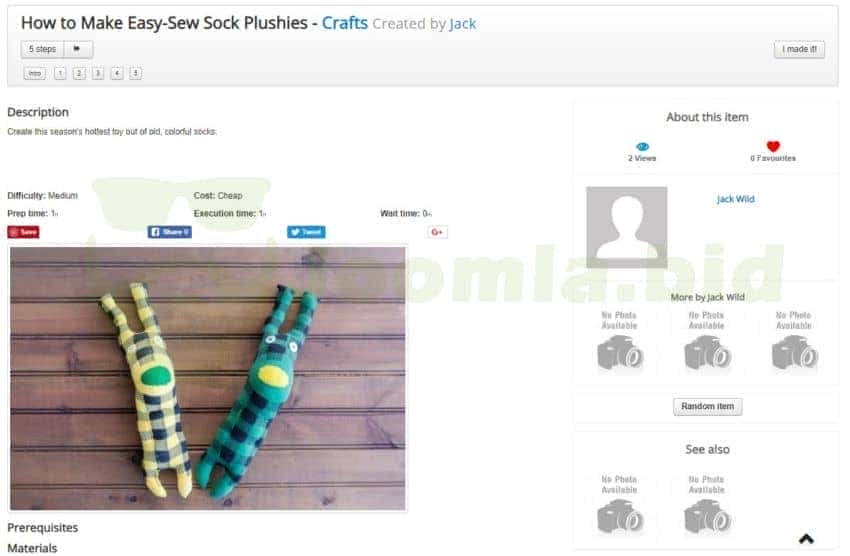Open the Crafts category link
Screen dimensions: 850x556
[345, 23]
